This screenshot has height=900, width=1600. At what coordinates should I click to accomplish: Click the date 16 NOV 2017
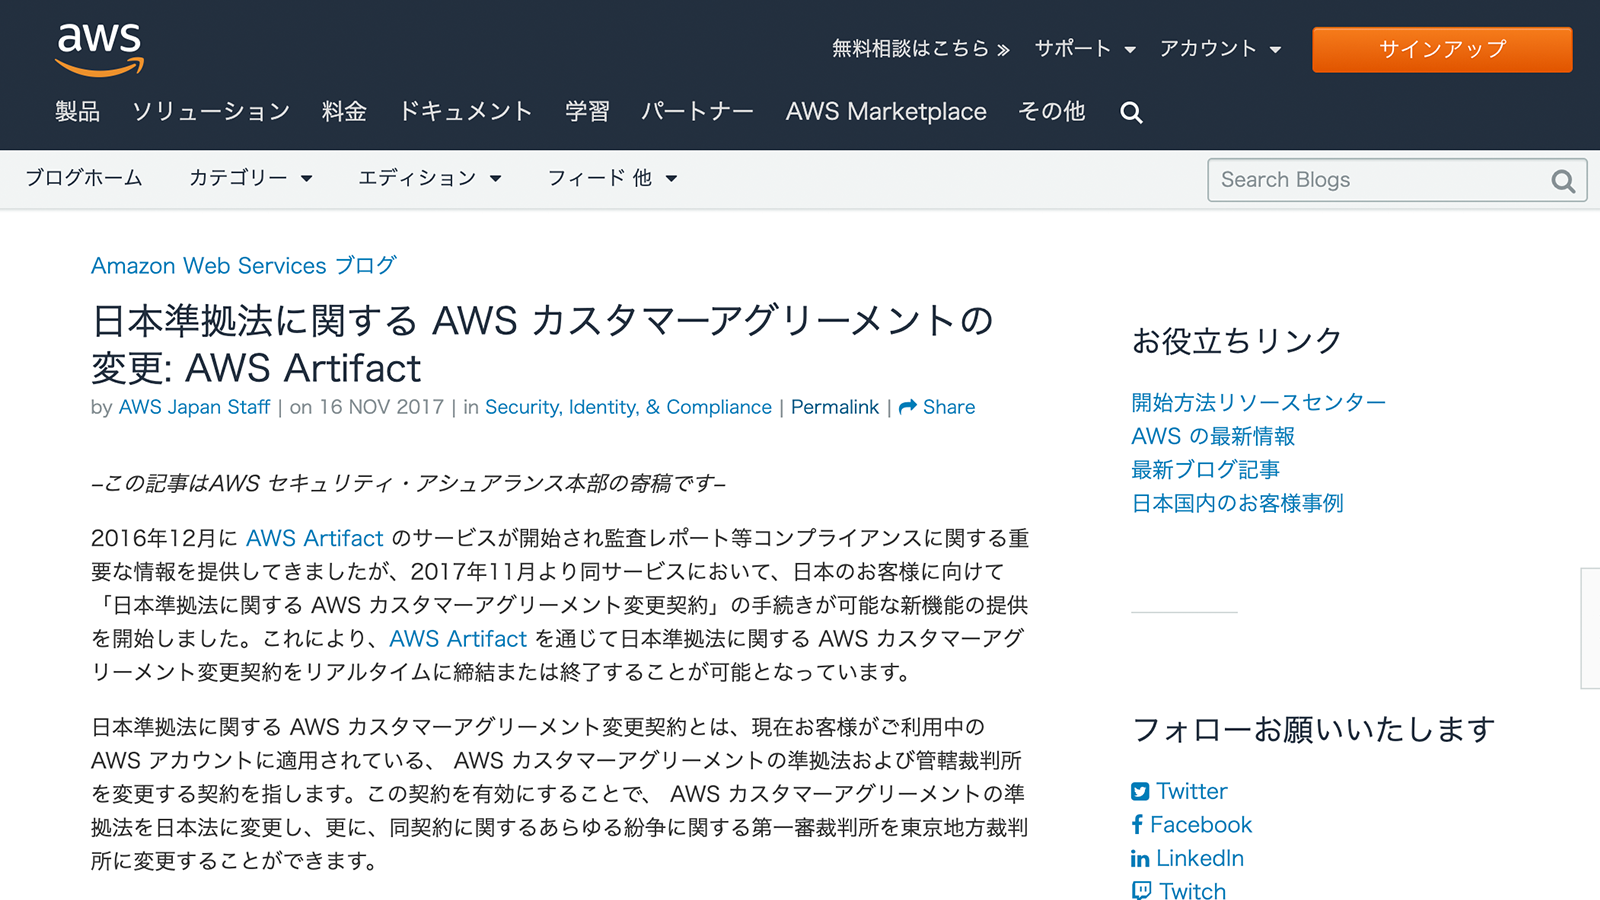[x=381, y=407]
